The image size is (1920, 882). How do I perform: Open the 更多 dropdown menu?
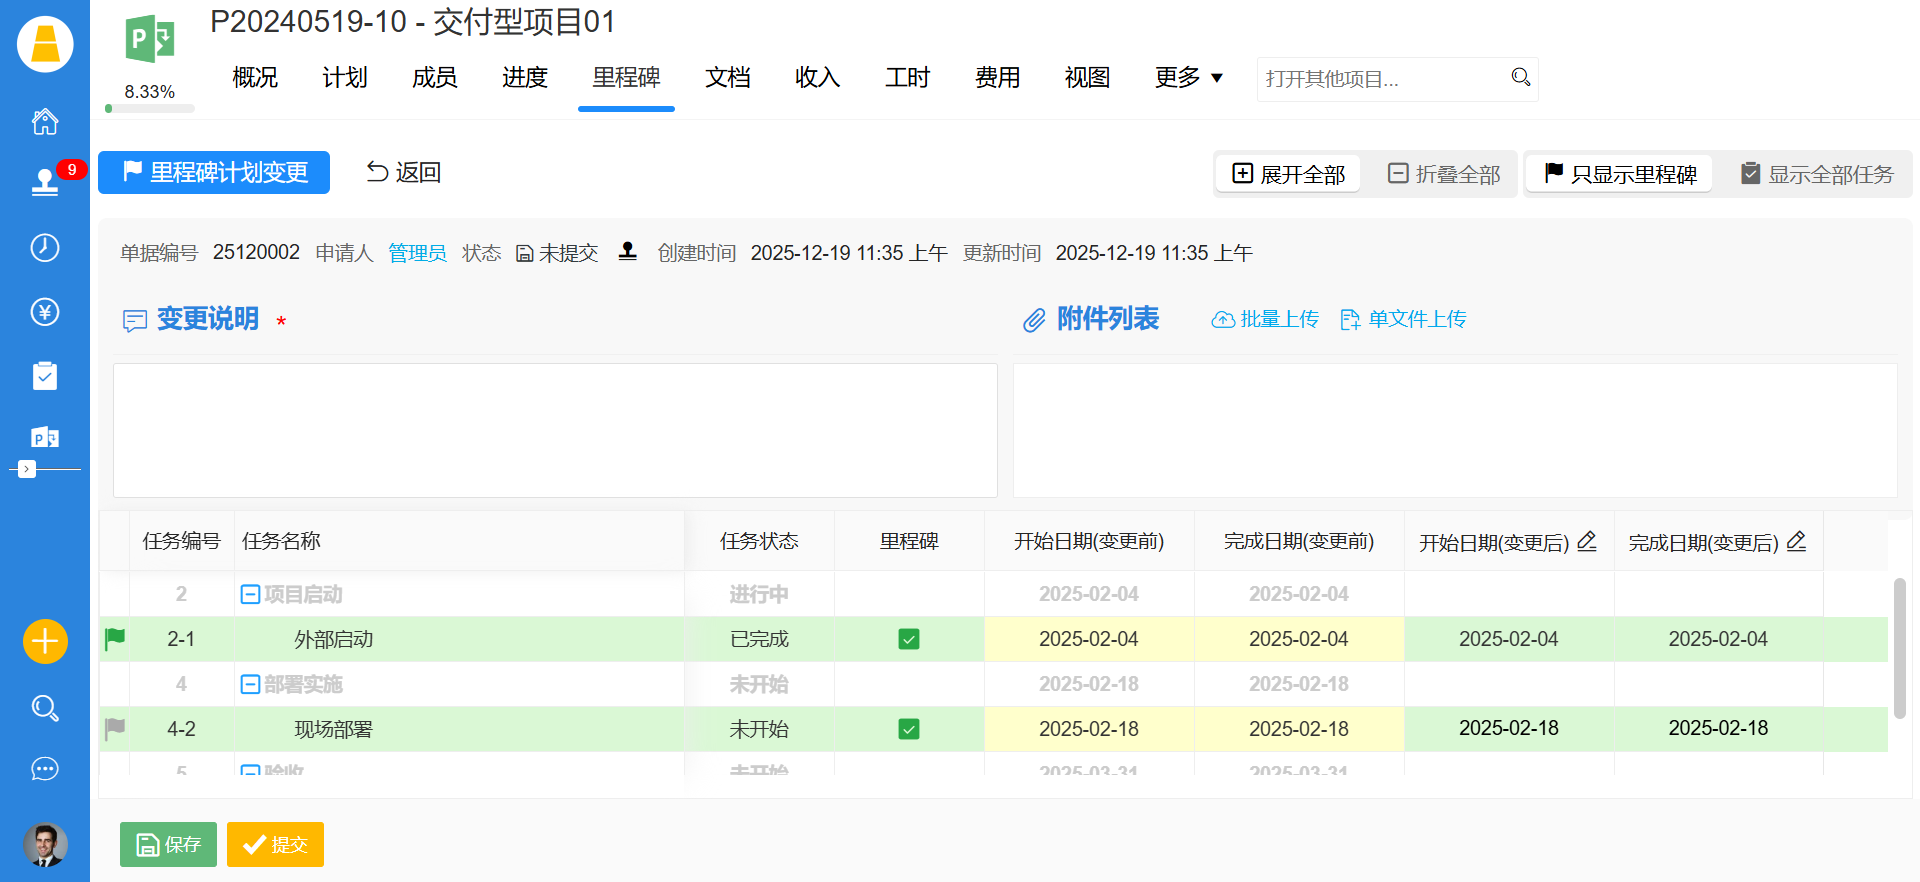[1188, 78]
